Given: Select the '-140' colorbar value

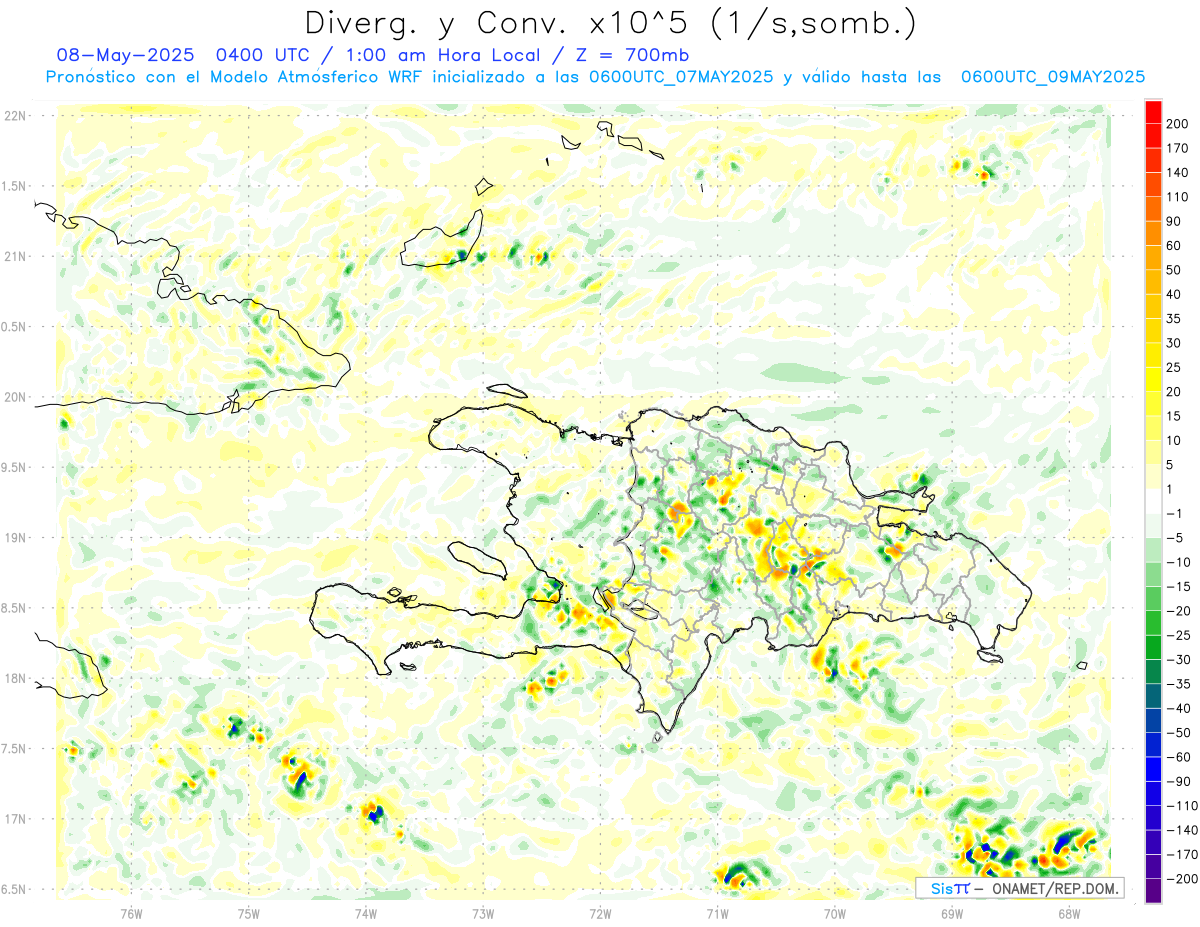Looking at the screenshot, I should tap(1184, 830).
